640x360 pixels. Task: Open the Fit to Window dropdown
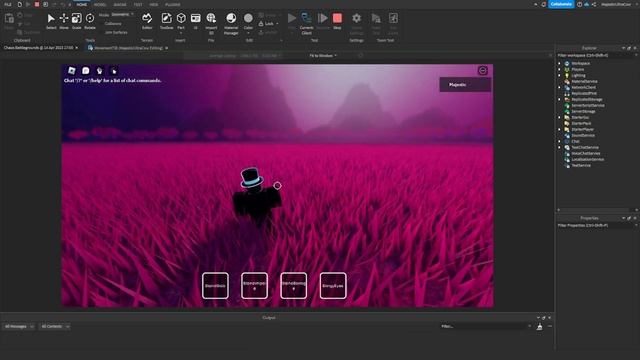pyautogui.click(x=323, y=56)
